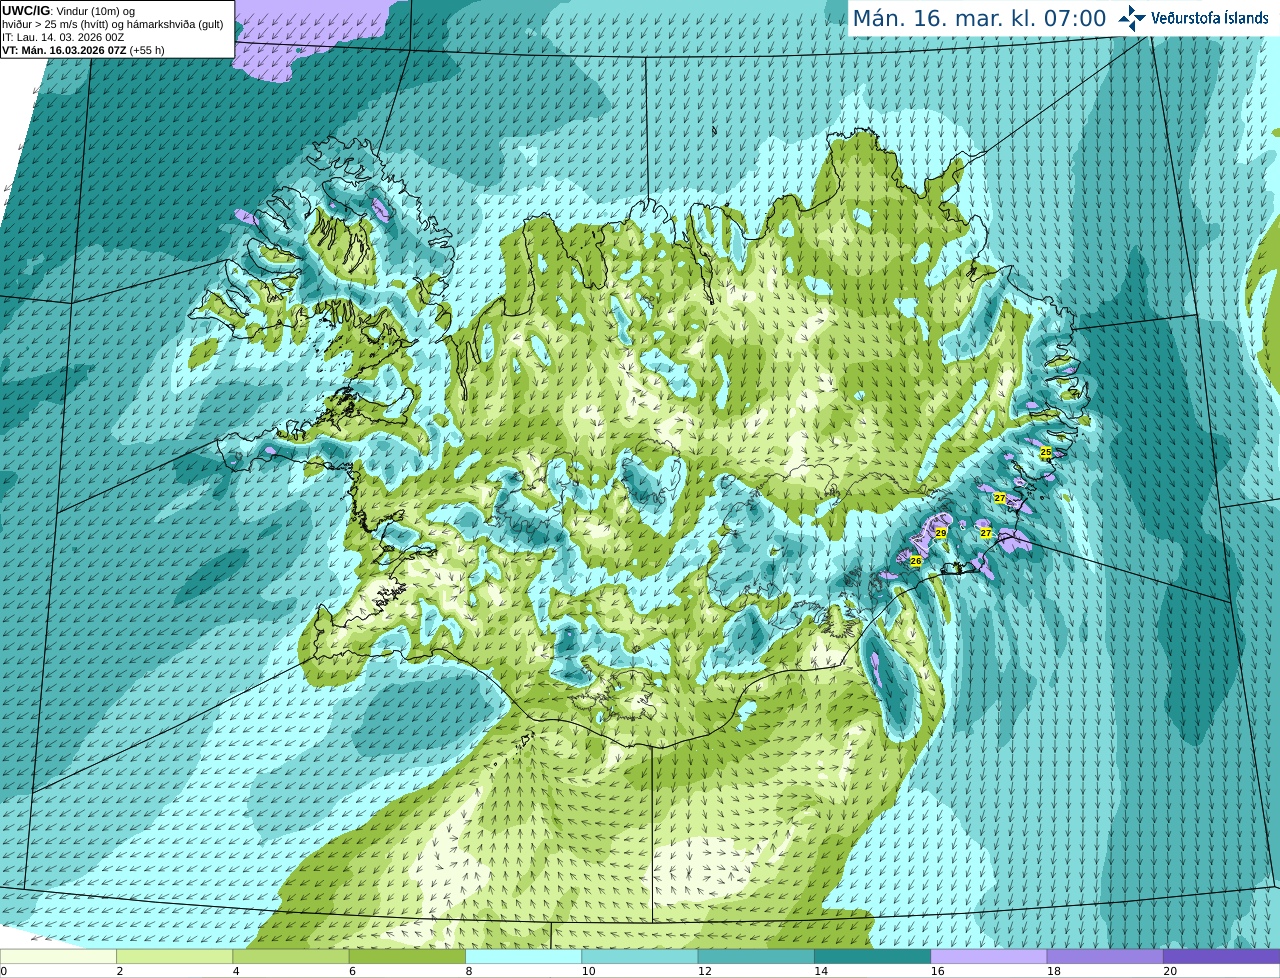Pick the 18–20 m/s purple legend swatch
This screenshot has height=978, width=1280.
(x=1105, y=956)
